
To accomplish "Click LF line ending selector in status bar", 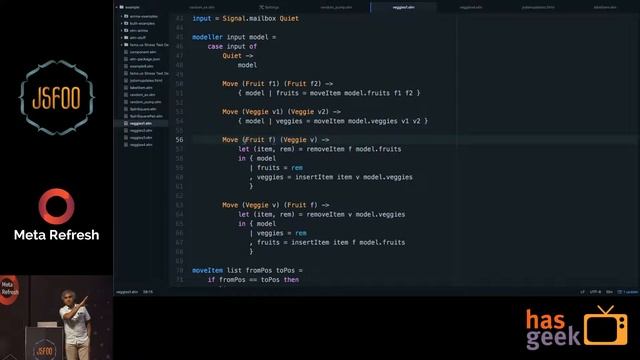I will pyautogui.click(x=582, y=292).
